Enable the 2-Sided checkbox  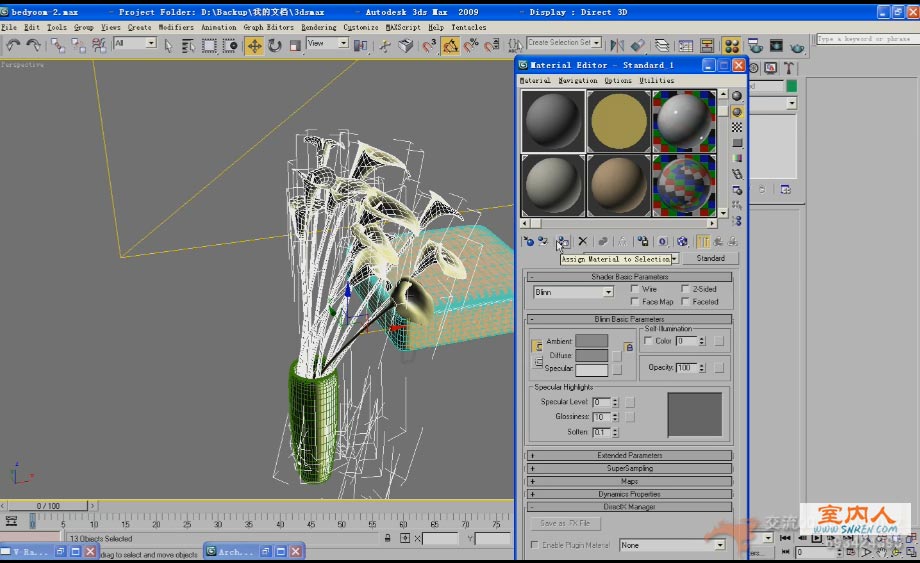tap(685, 289)
